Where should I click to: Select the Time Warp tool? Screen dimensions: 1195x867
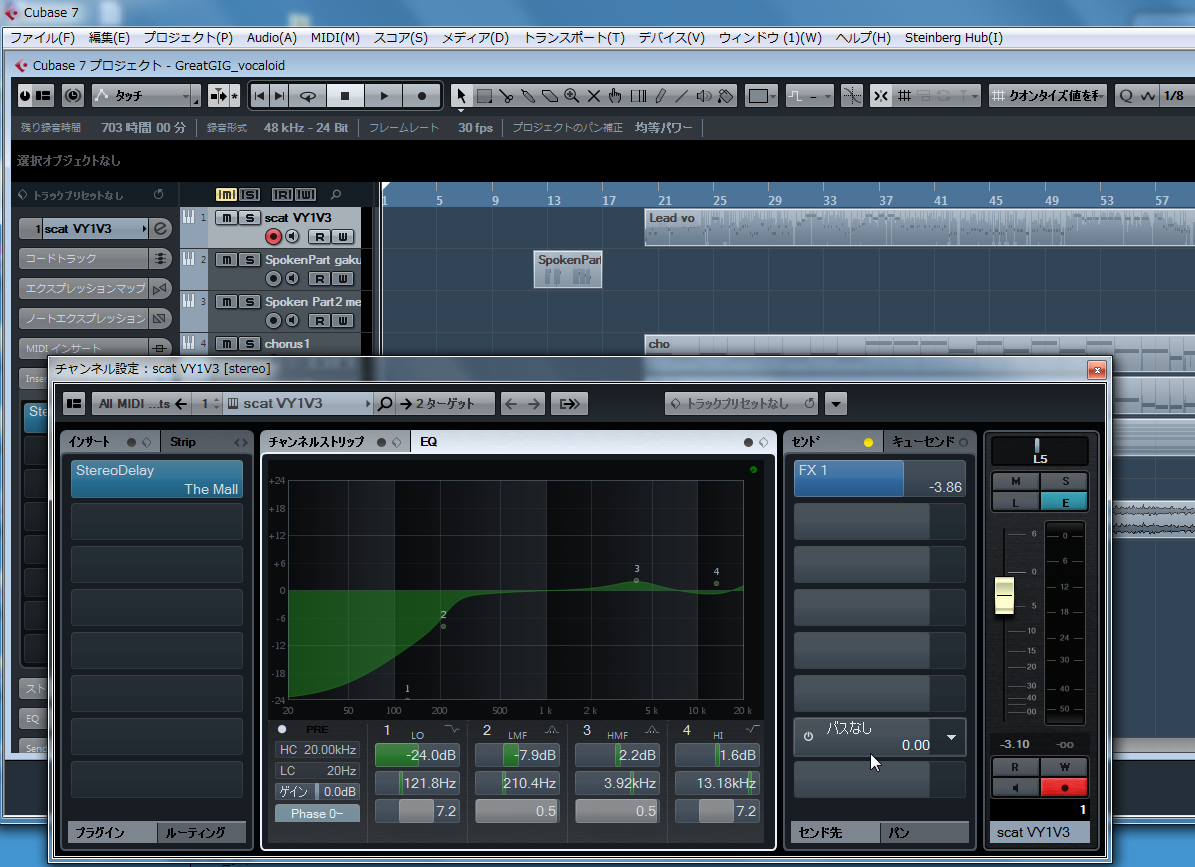tap(639, 96)
